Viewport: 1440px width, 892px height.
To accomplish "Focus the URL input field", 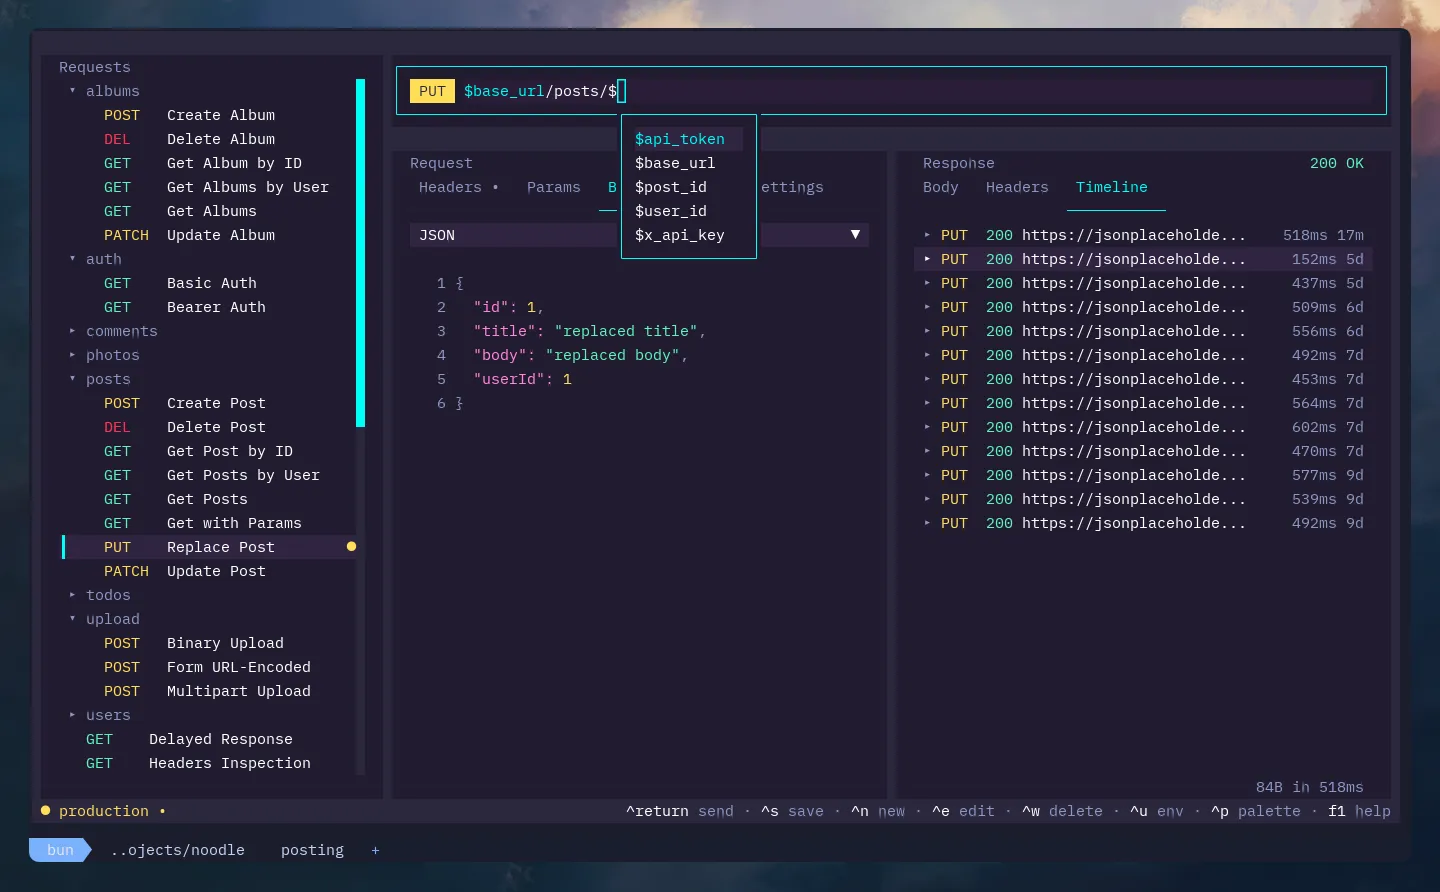I will (x=920, y=91).
